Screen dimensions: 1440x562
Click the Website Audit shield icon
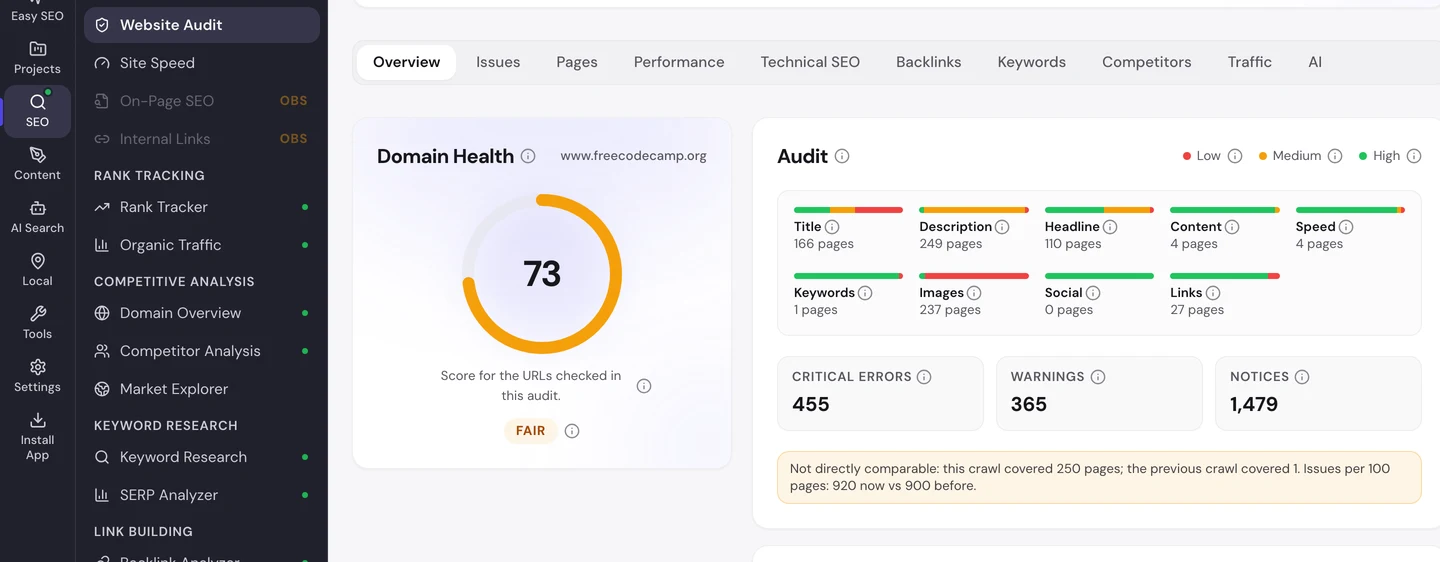(x=102, y=25)
